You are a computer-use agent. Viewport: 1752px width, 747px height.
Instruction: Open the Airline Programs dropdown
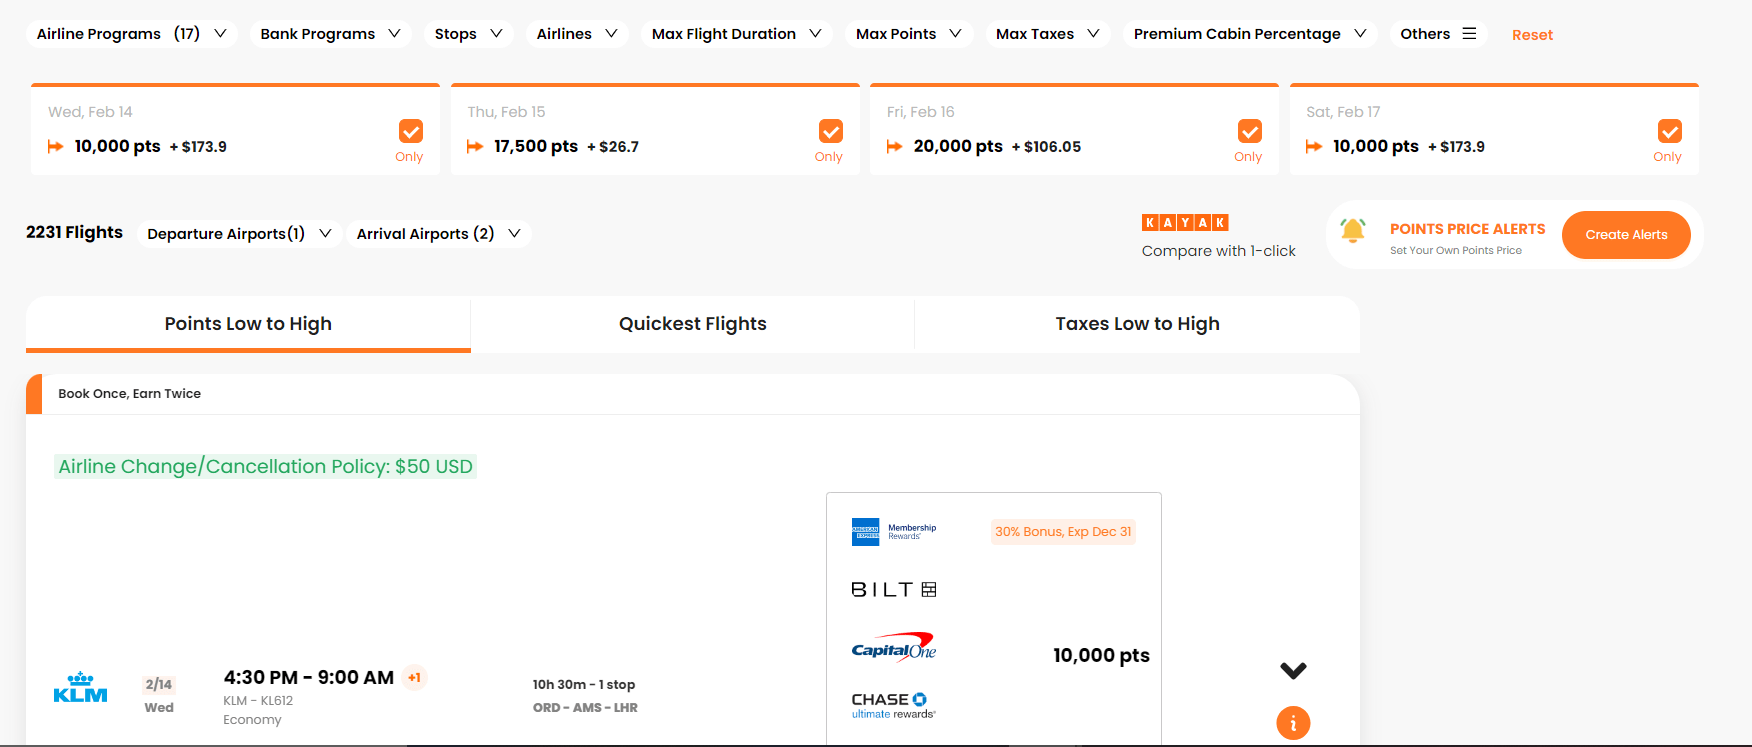131,33
